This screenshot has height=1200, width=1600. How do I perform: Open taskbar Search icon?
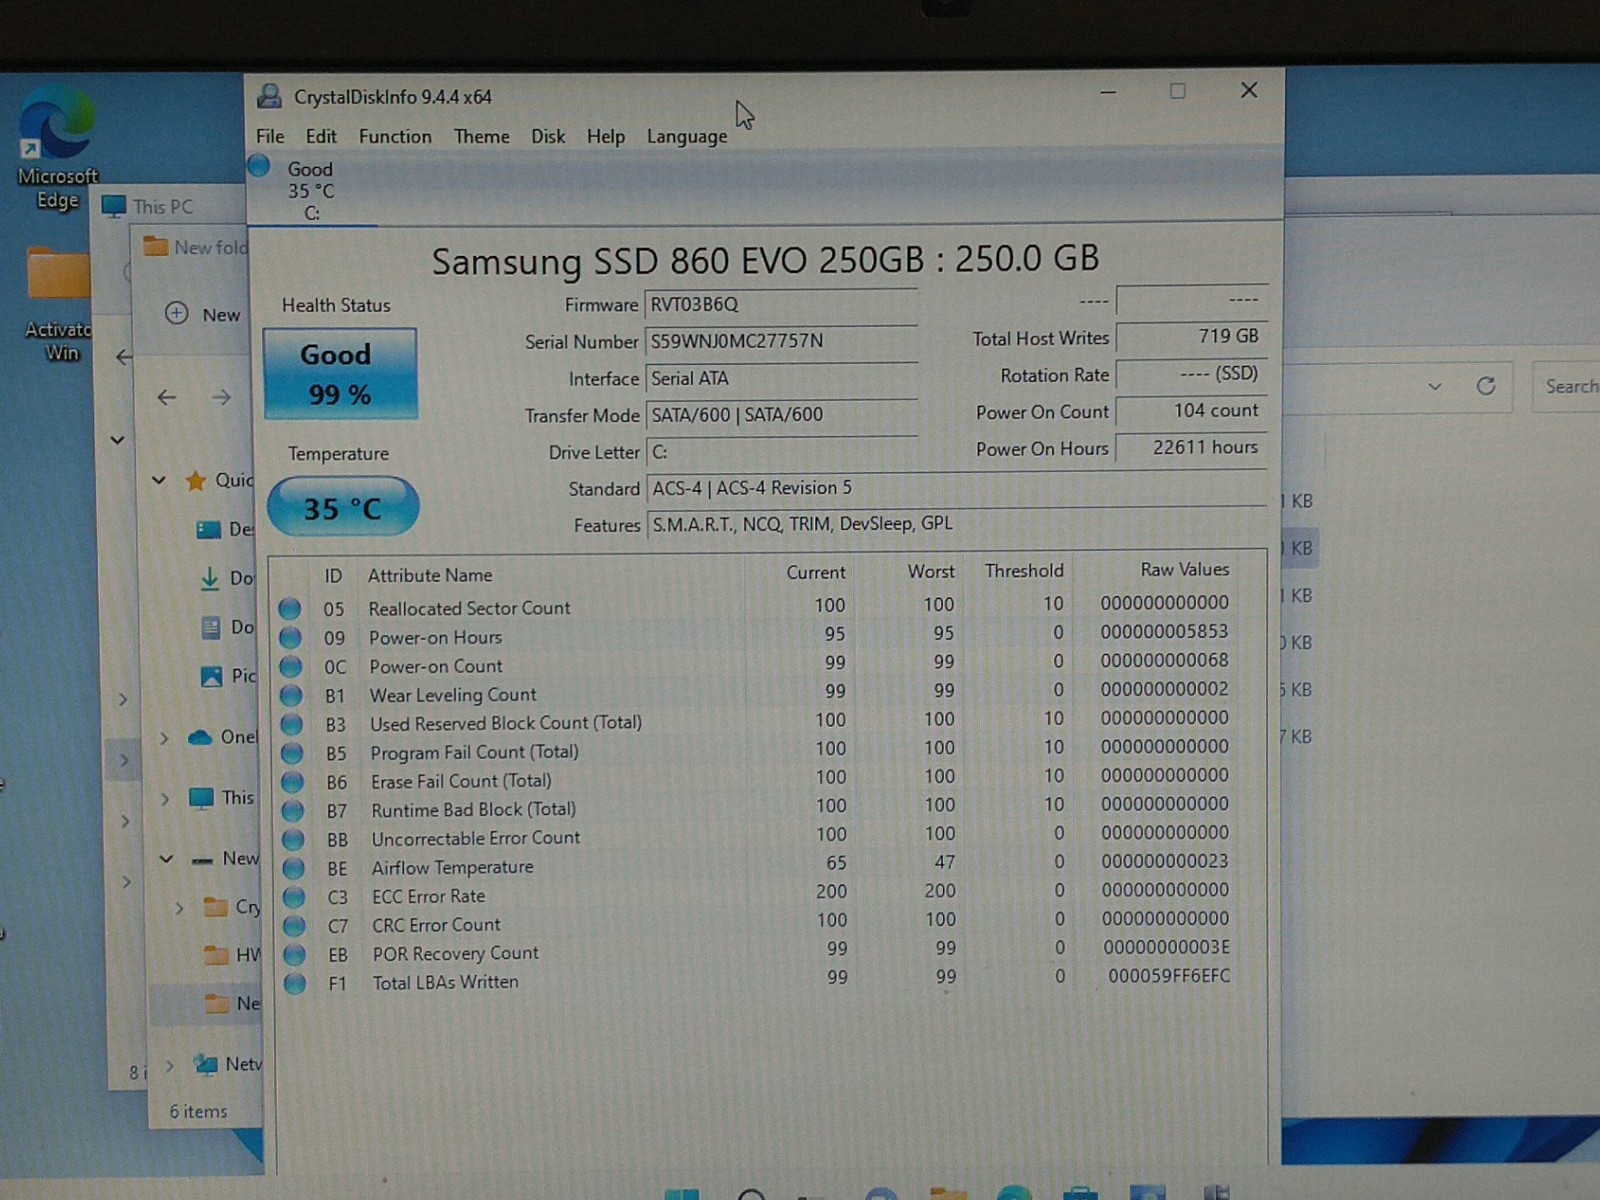pos(751,1194)
